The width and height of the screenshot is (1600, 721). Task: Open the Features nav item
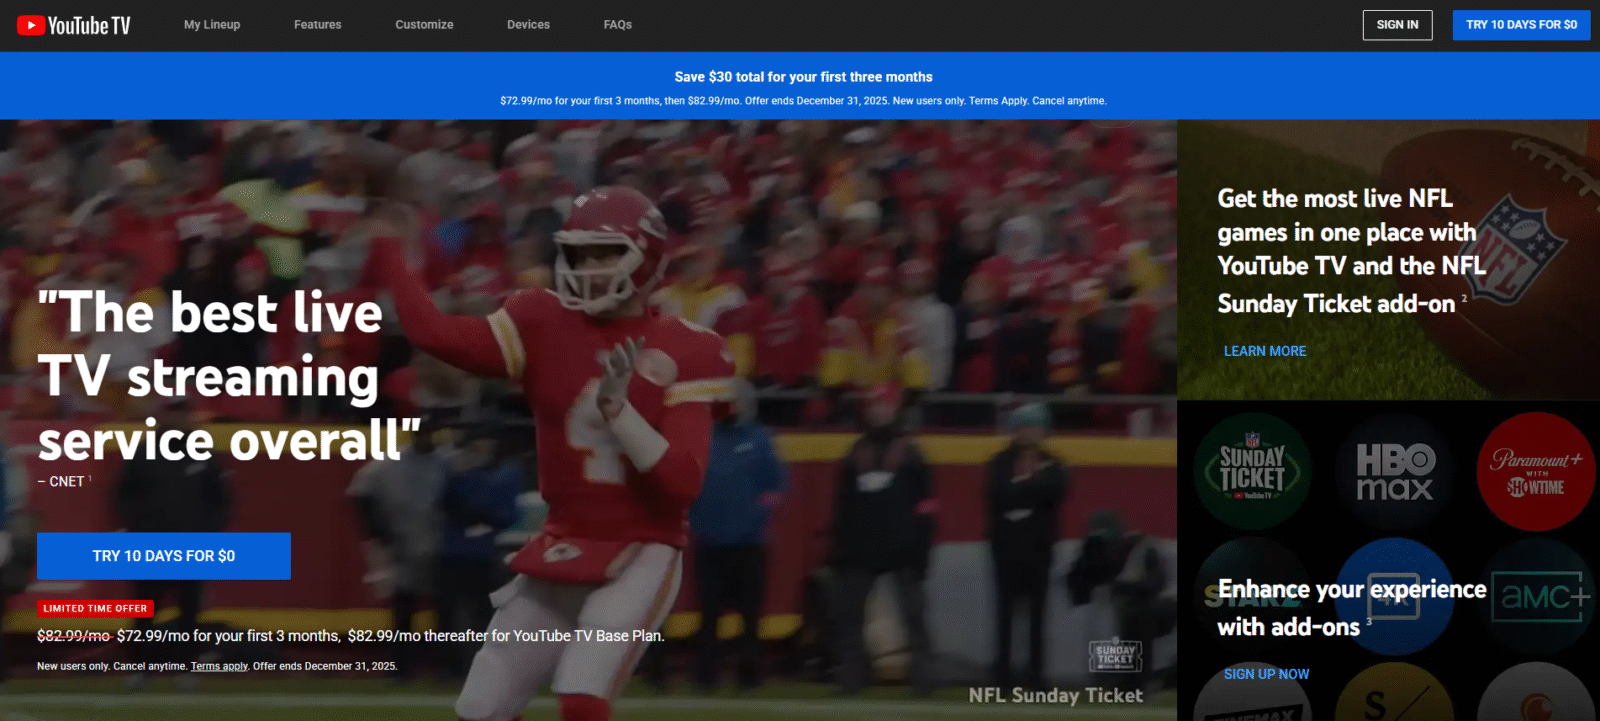click(318, 25)
